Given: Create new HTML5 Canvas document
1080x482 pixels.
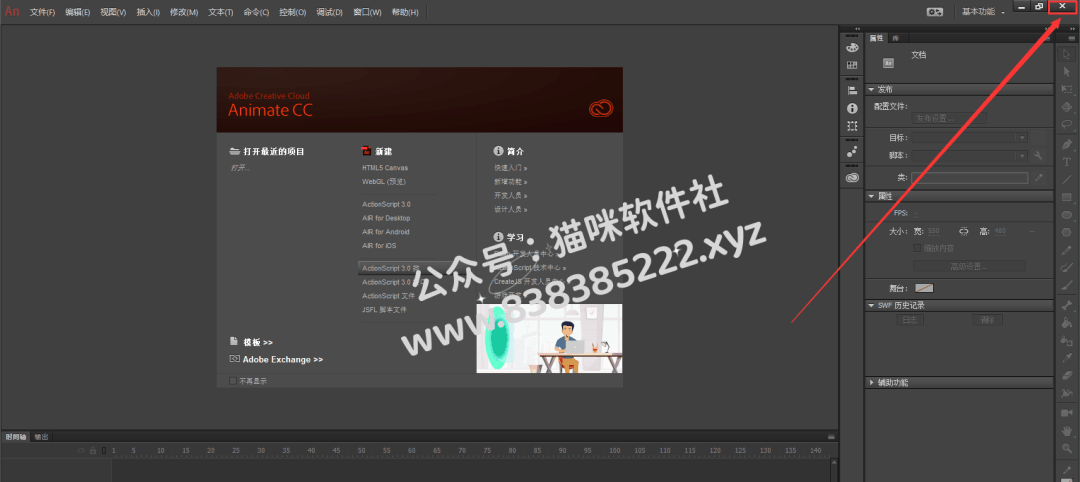Looking at the screenshot, I should pos(385,167).
